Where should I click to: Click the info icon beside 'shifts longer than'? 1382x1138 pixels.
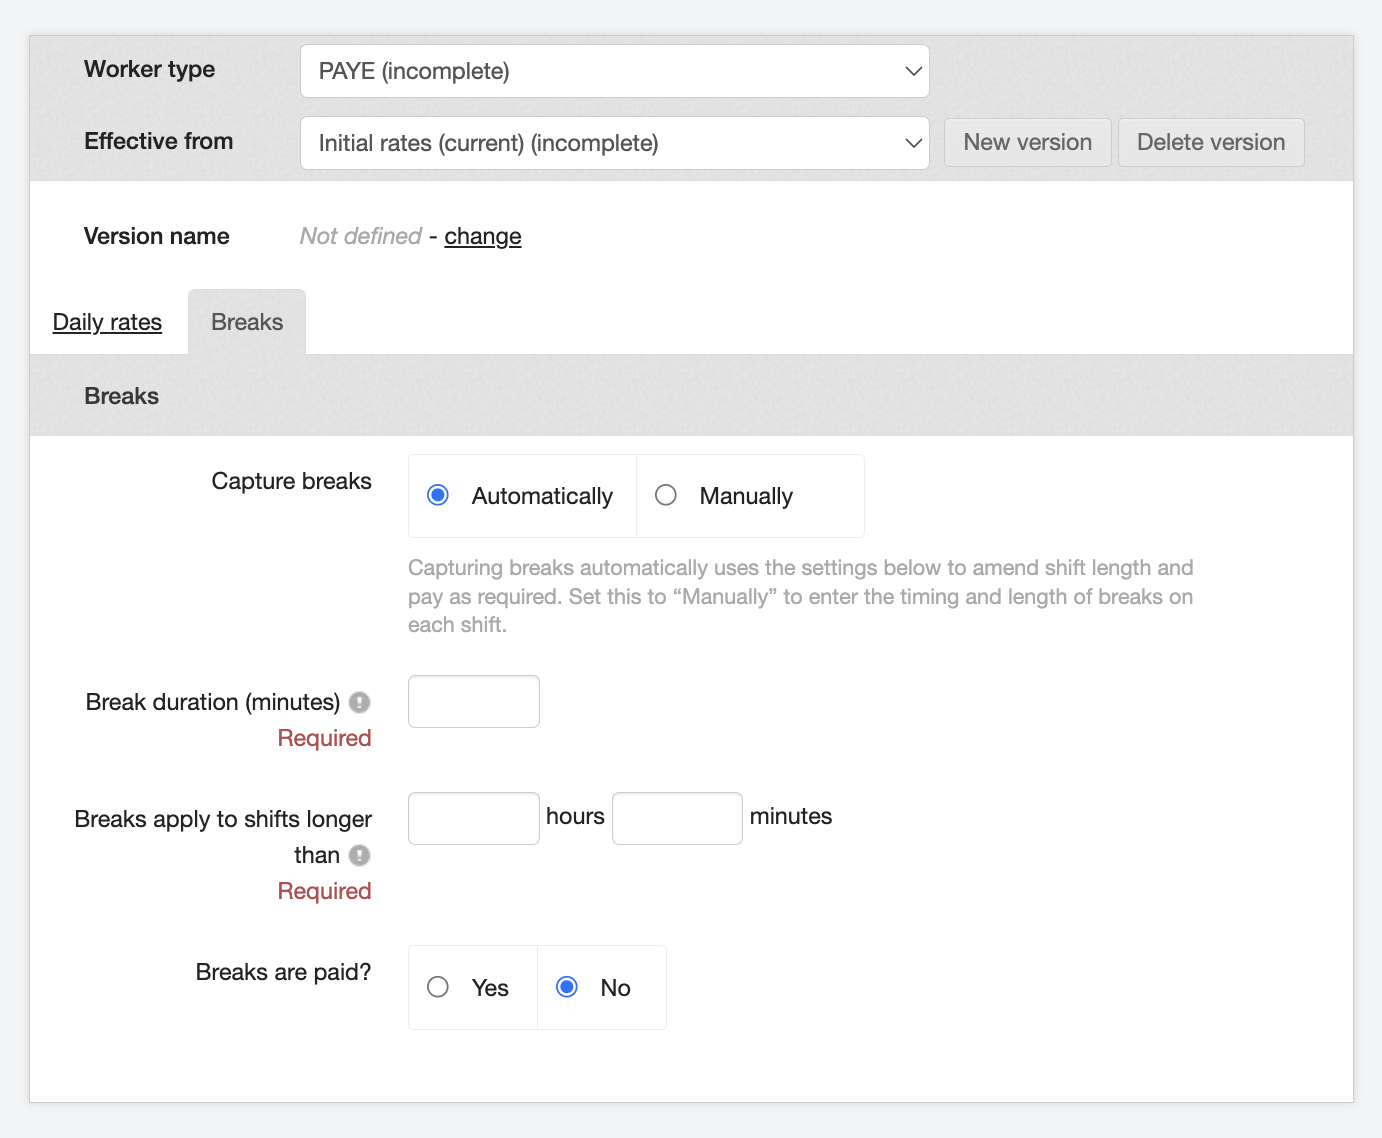(x=360, y=856)
